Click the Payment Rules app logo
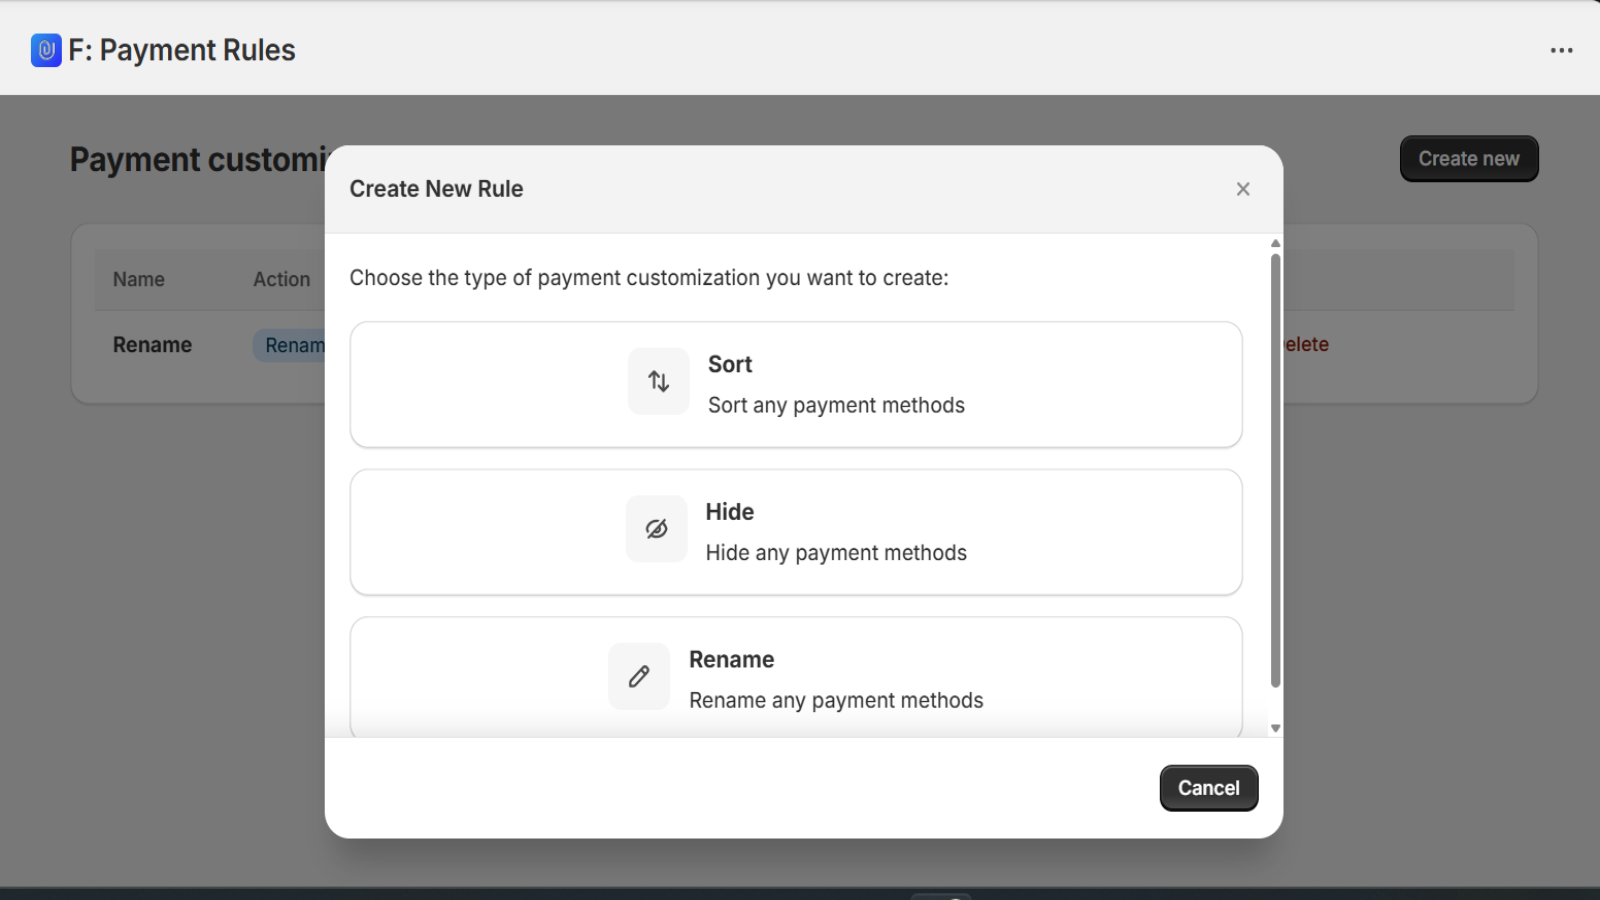The height and width of the screenshot is (900, 1600). point(45,49)
